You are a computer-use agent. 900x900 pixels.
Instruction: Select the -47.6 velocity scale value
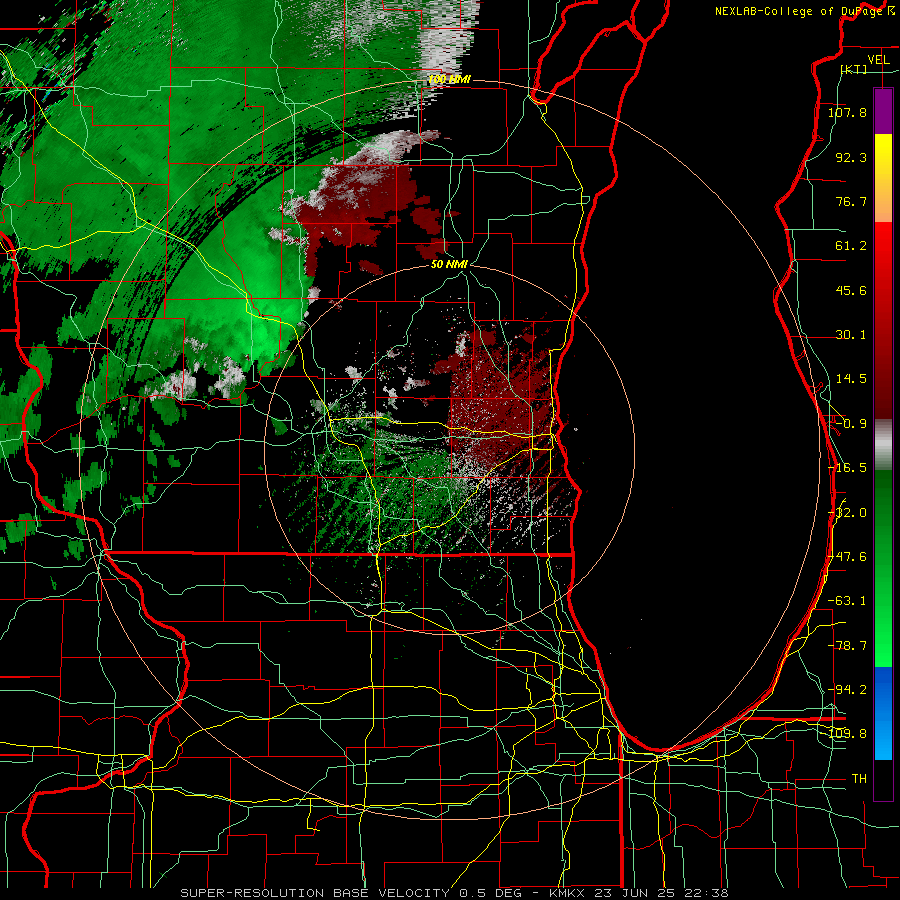847,557
